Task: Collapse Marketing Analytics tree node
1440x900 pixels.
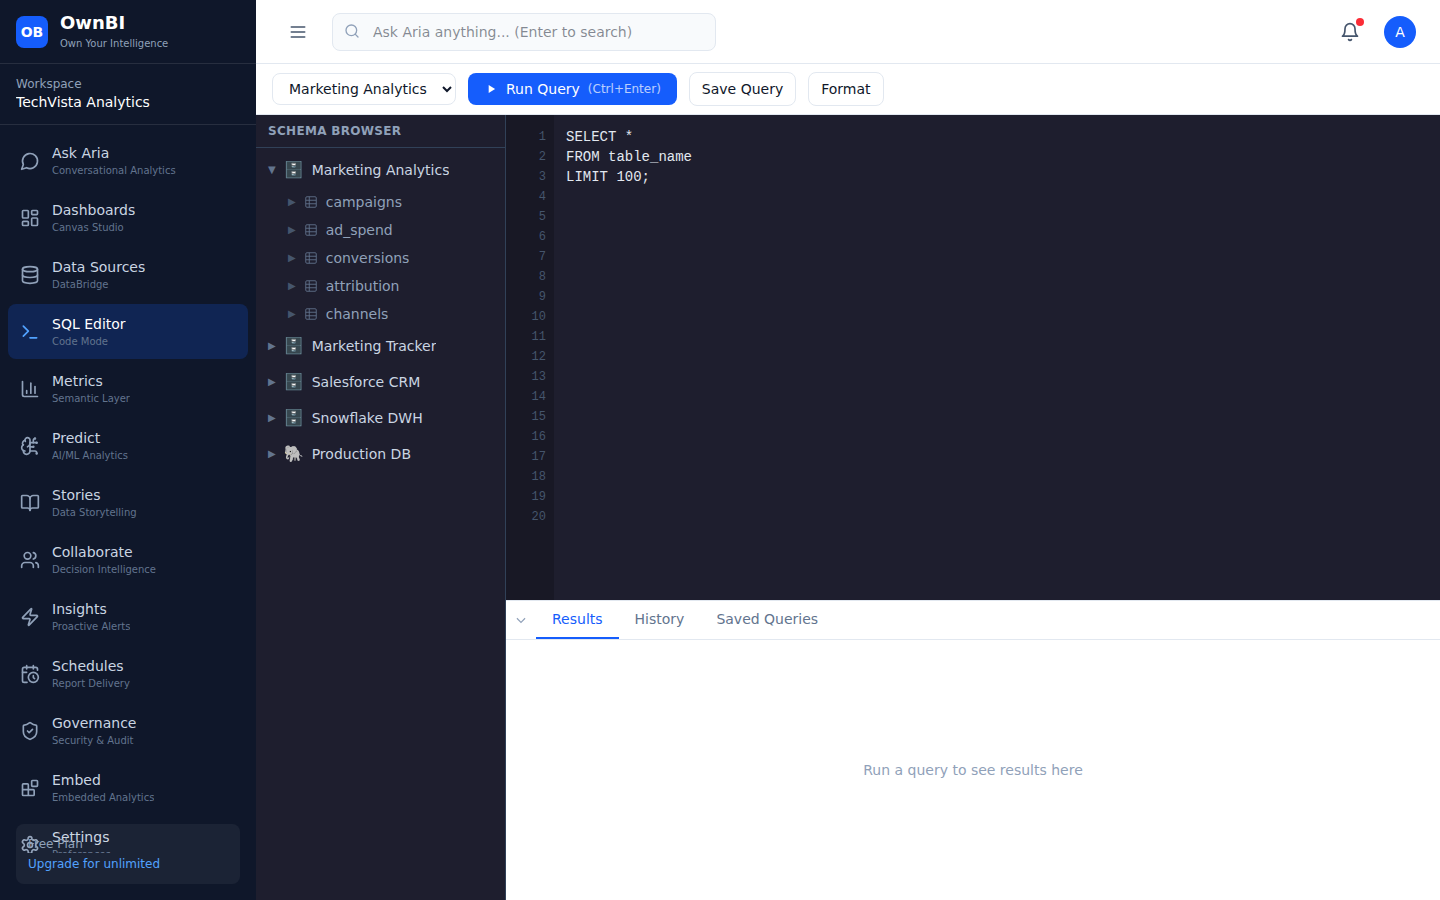Action: pyautogui.click(x=272, y=170)
